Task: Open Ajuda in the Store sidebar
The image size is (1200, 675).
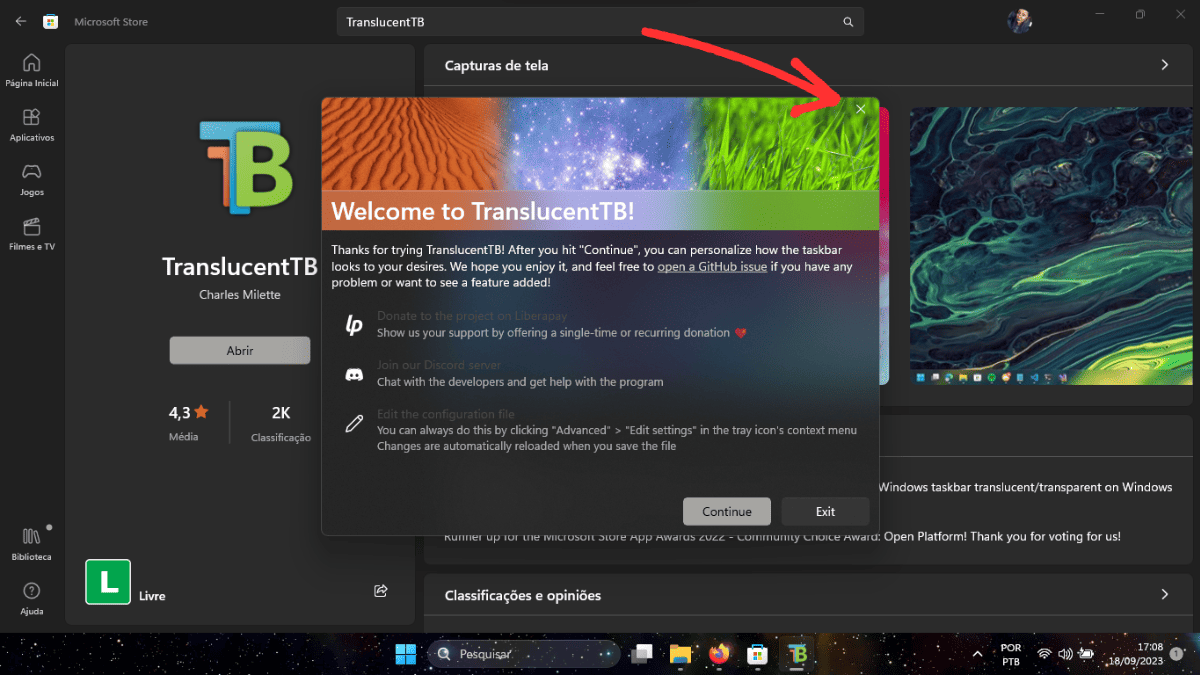Action: pyautogui.click(x=32, y=598)
